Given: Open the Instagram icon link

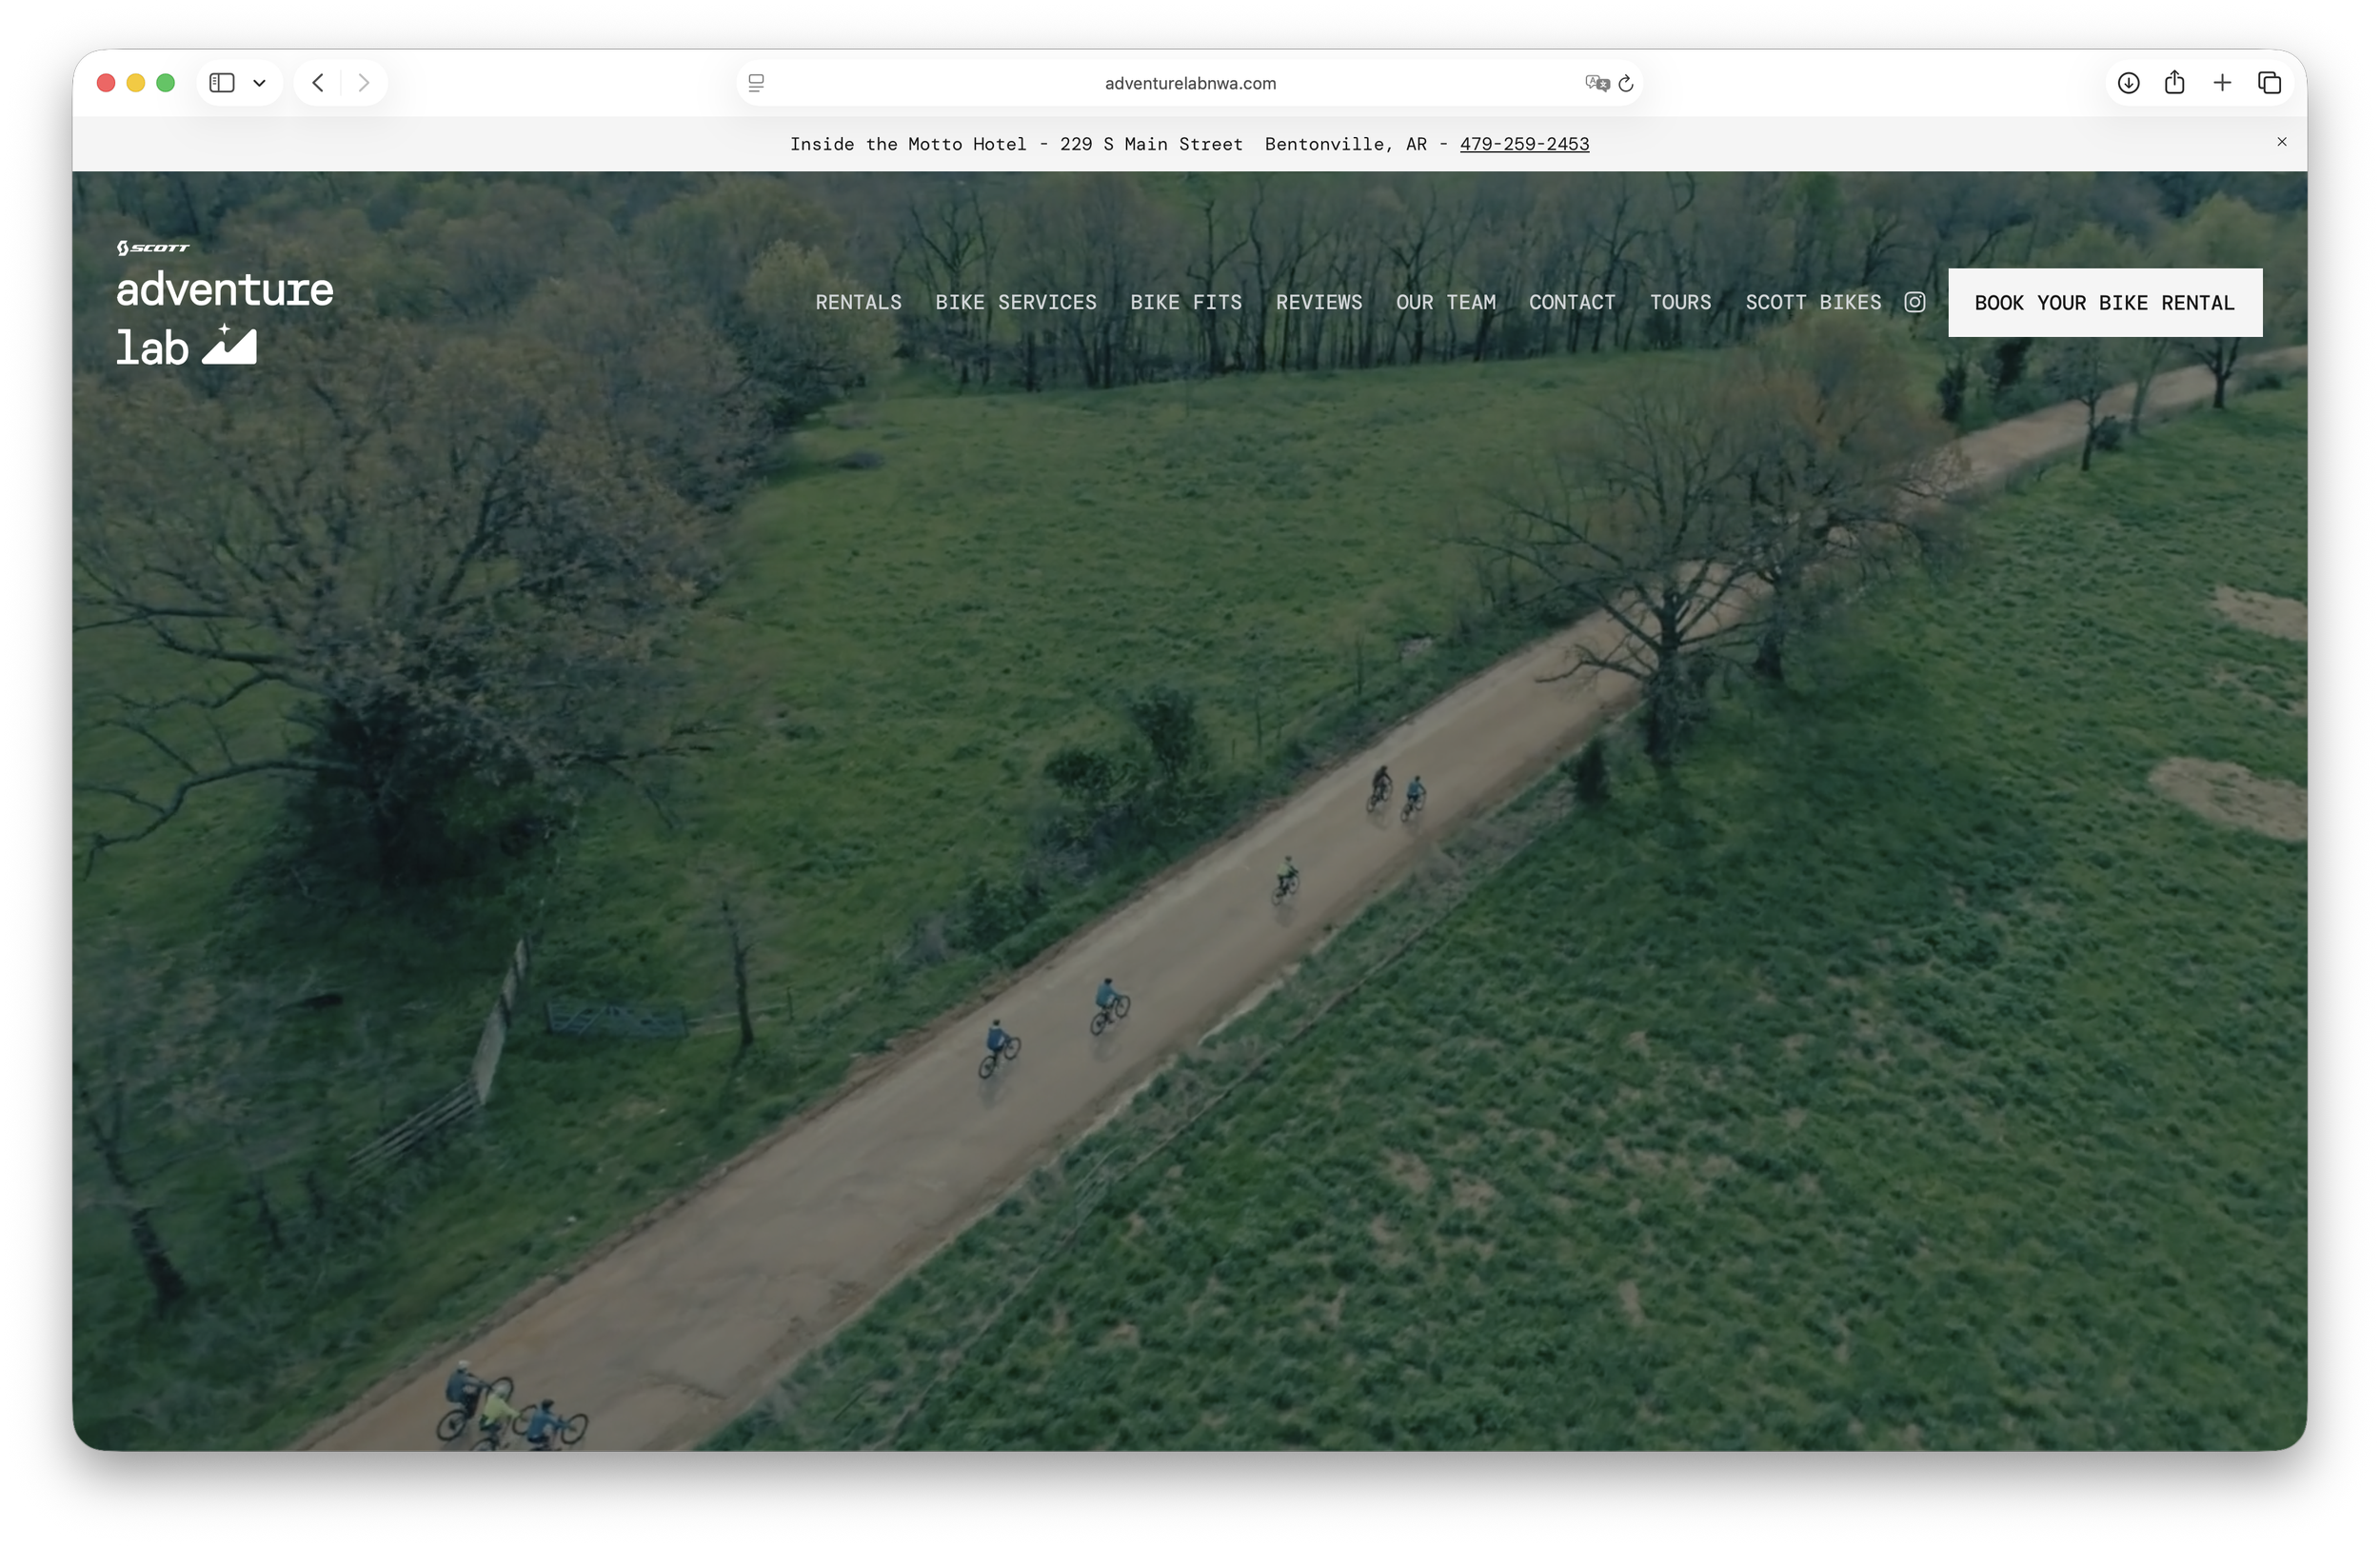Looking at the screenshot, I should tap(1914, 302).
